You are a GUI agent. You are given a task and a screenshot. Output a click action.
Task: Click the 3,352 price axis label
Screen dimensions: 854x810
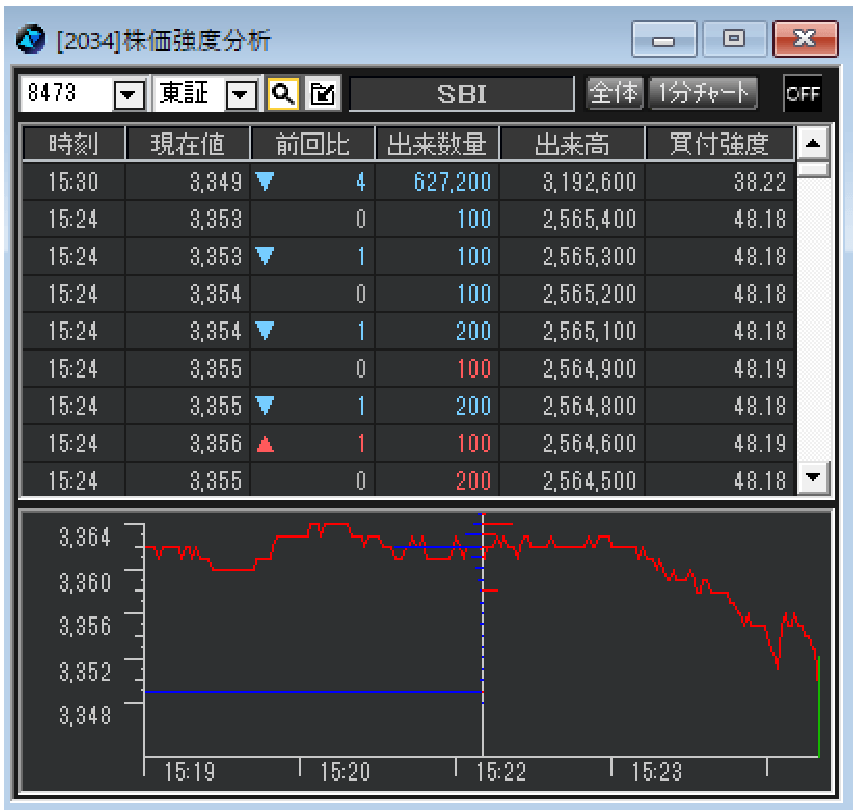coord(85,672)
